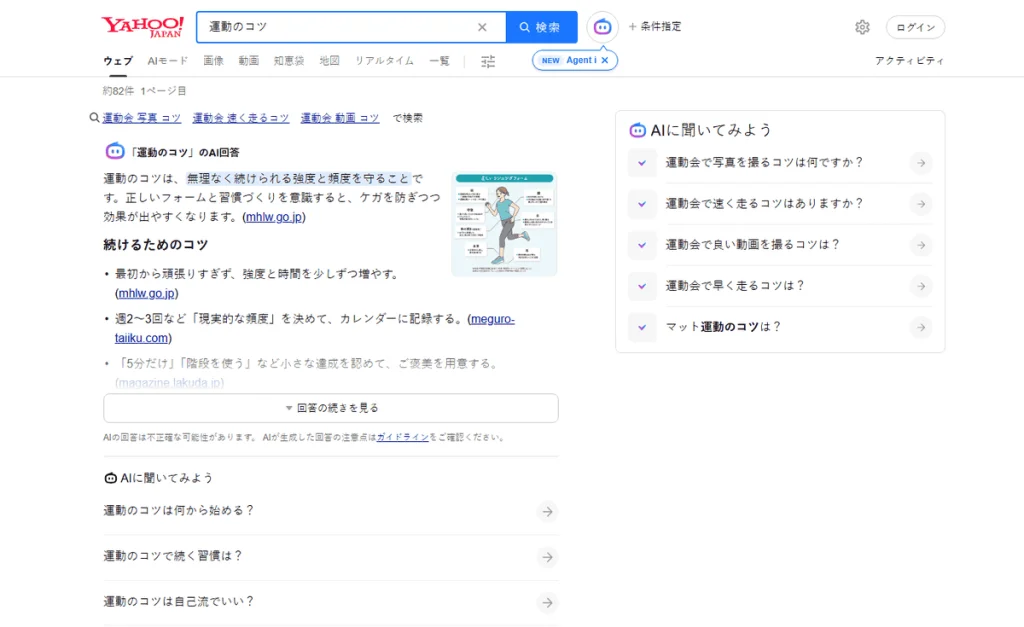Expand chevron for 運動会で良い動画を撮るコツは？
The height and width of the screenshot is (627, 1024).
pyautogui.click(x=642, y=245)
